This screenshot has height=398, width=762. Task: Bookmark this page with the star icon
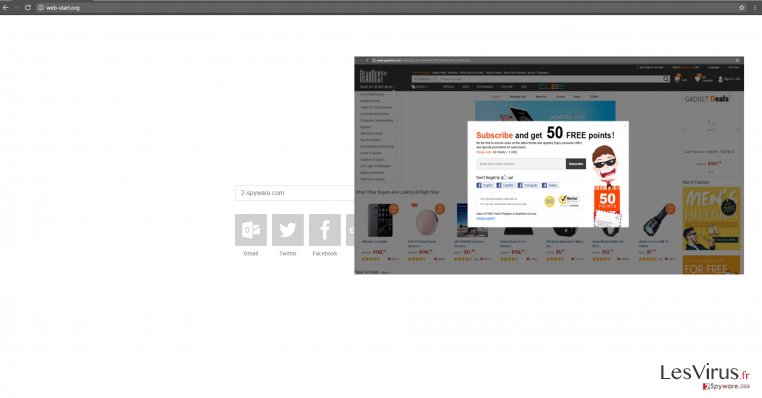pos(742,8)
